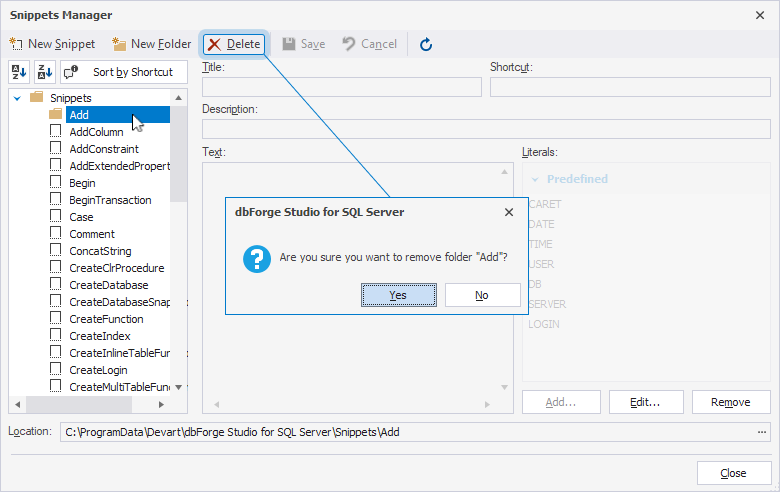Select the CreateLogin snippet
This screenshot has height=492, width=780.
coord(98,370)
